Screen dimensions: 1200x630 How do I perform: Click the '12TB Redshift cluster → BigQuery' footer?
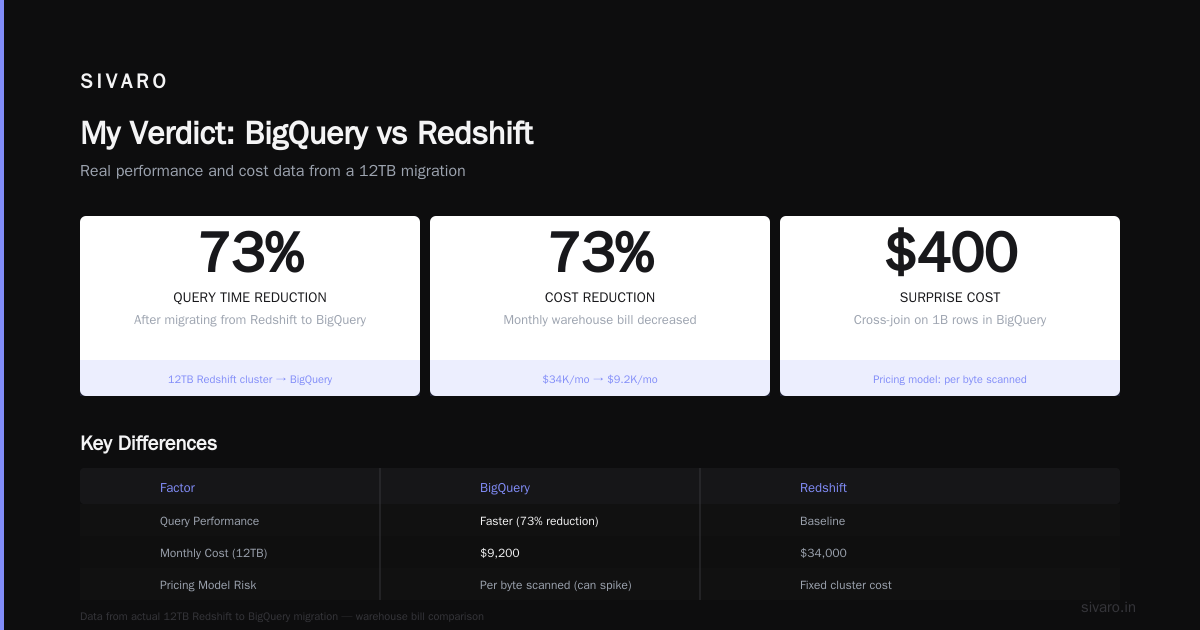[x=250, y=379]
